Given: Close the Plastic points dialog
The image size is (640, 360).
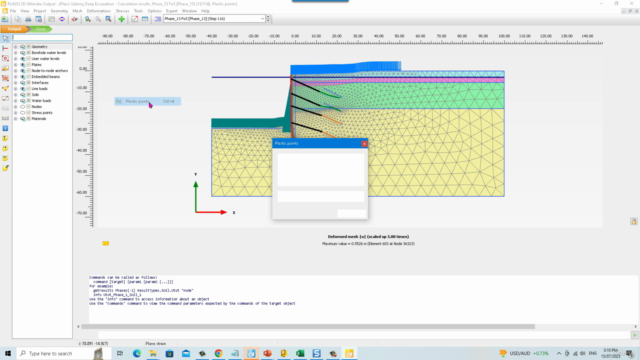Looking at the screenshot, I should (364, 144).
